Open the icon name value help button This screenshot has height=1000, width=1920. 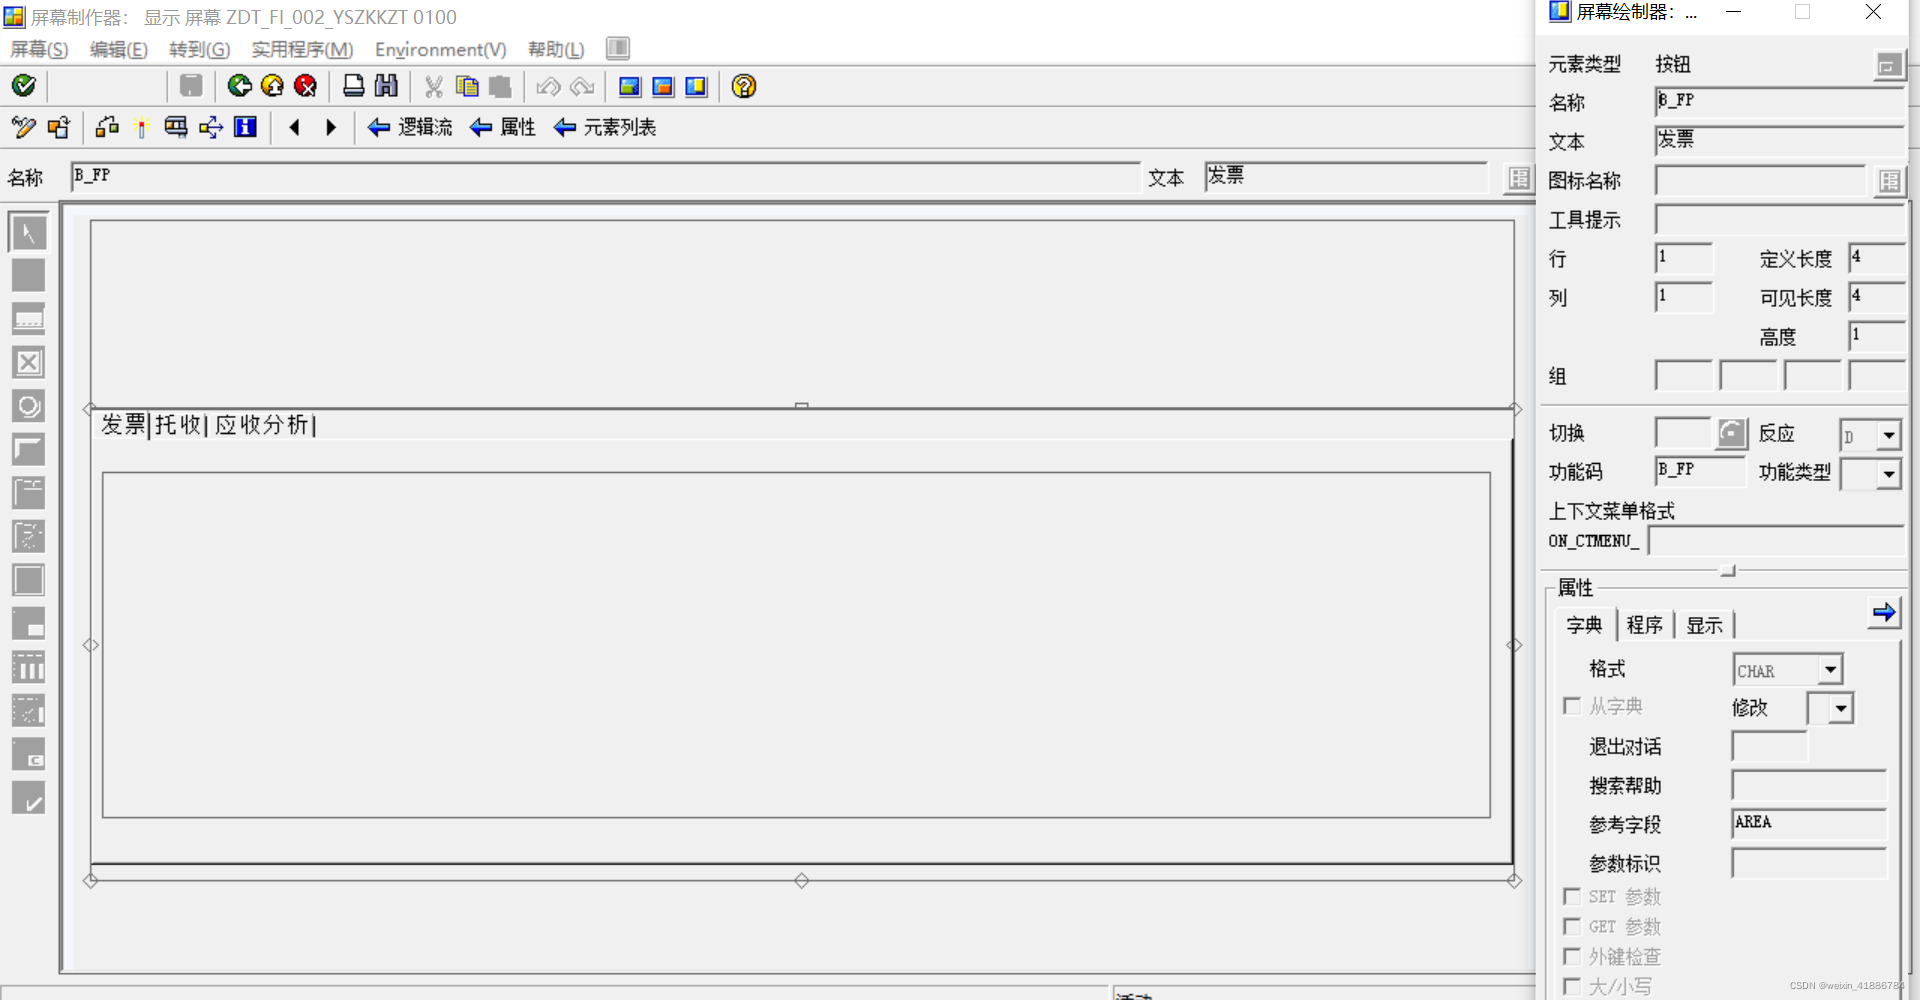1889,181
